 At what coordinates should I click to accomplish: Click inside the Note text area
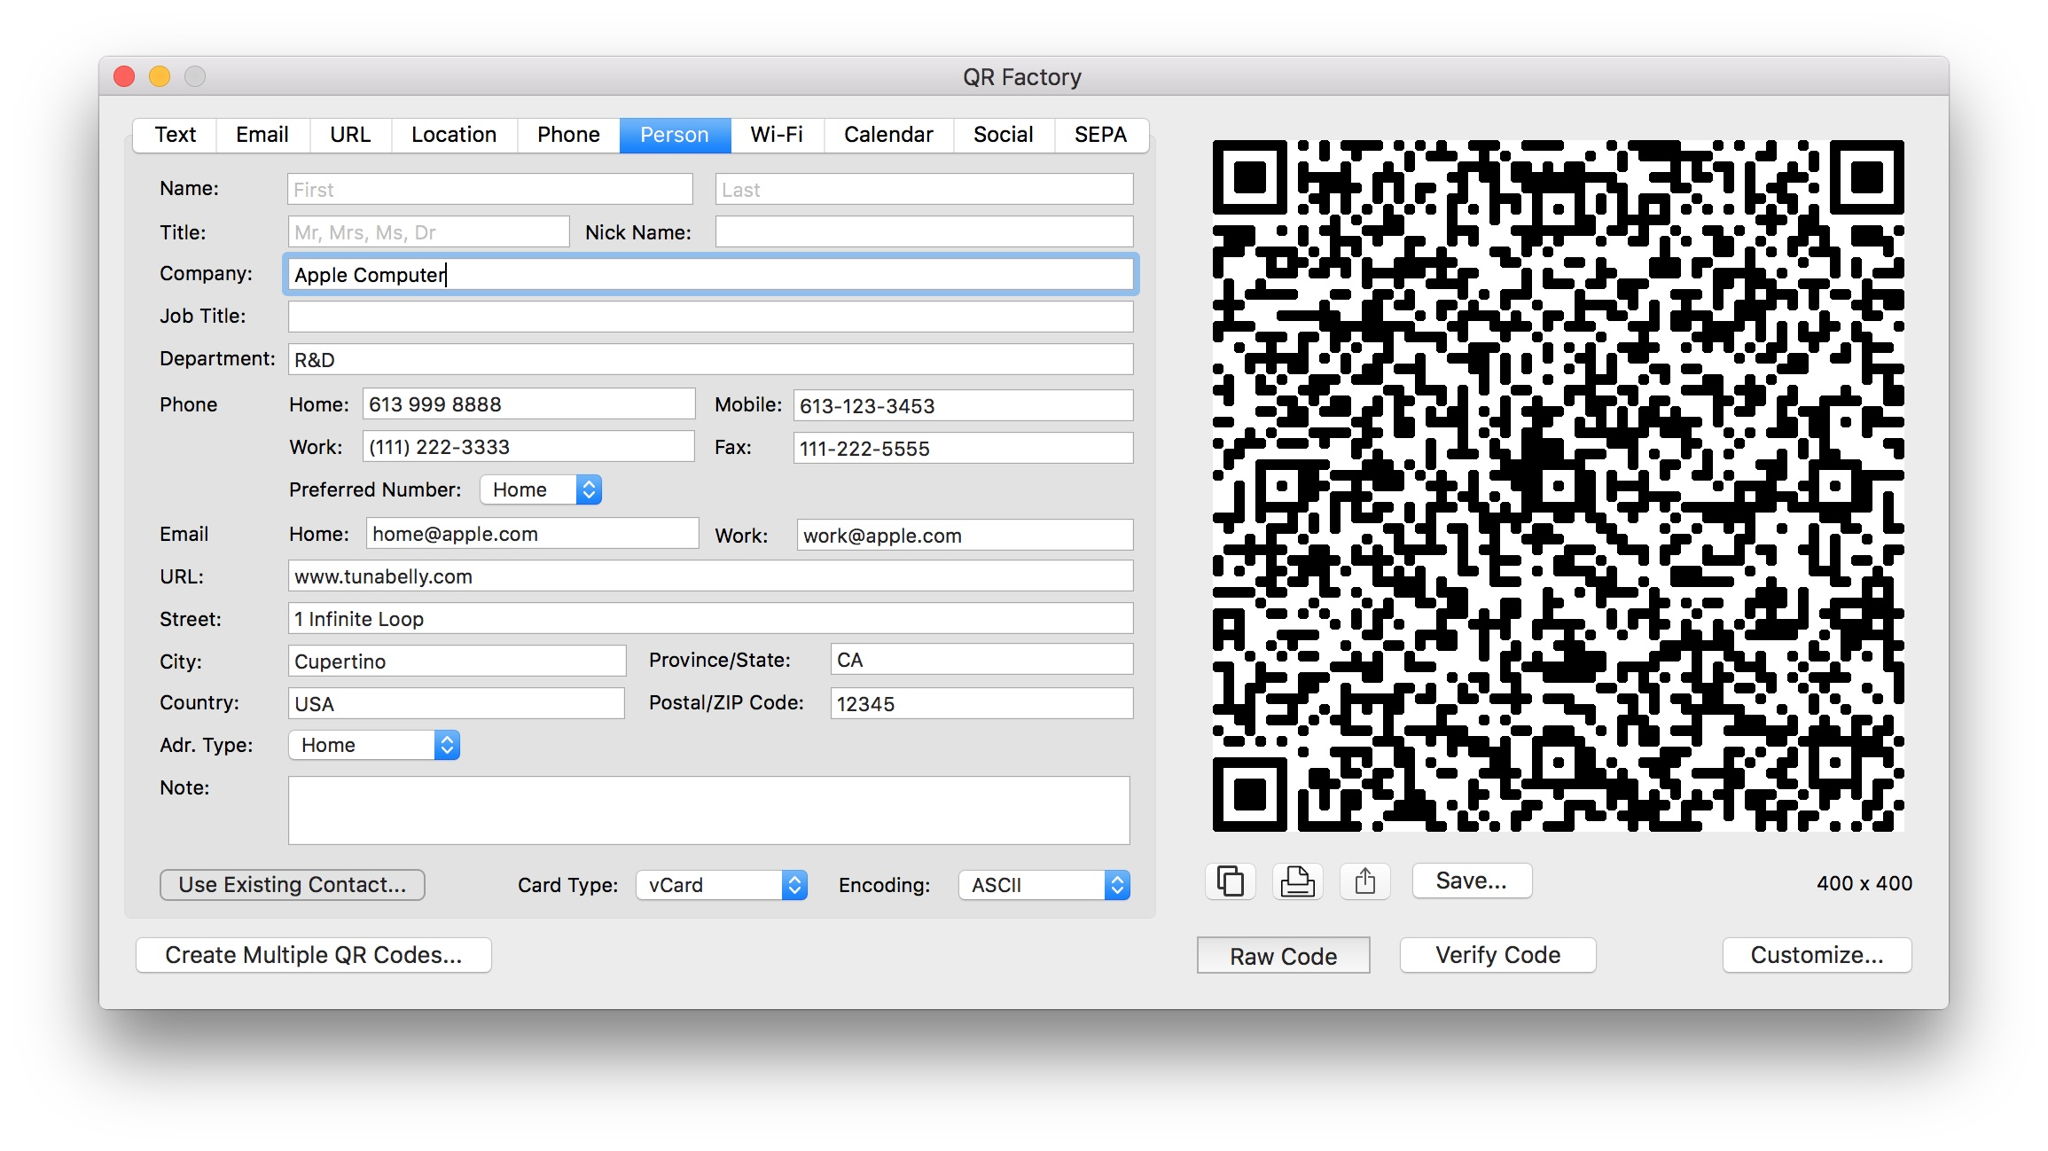point(709,811)
